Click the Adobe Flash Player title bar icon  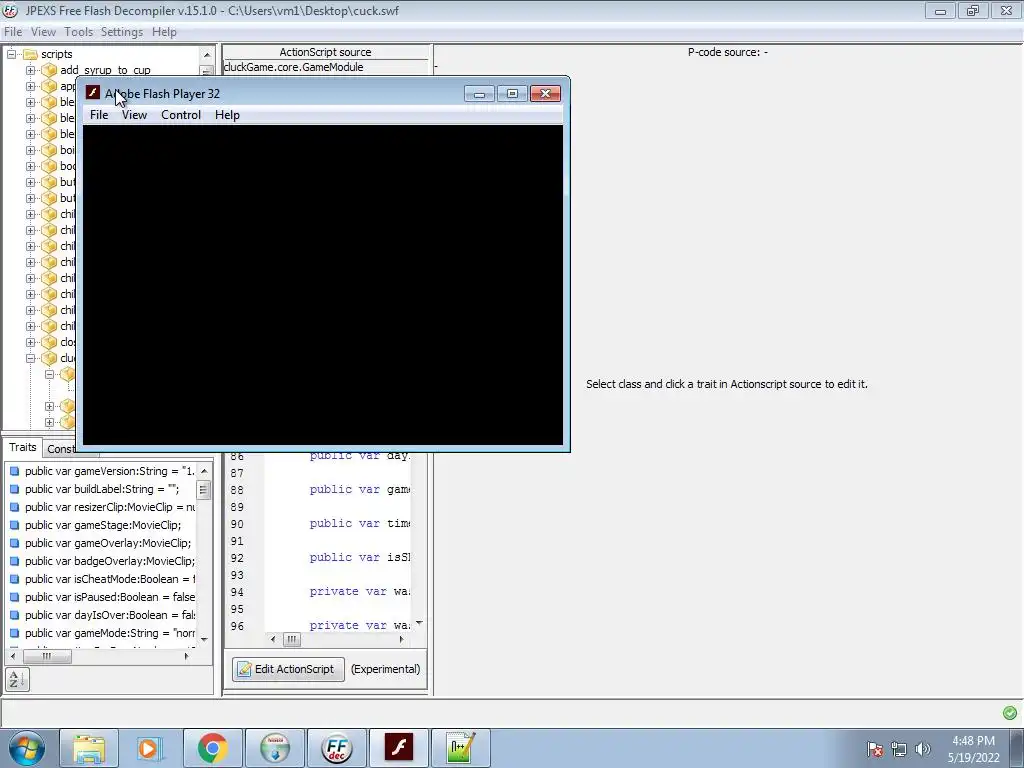click(93, 93)
